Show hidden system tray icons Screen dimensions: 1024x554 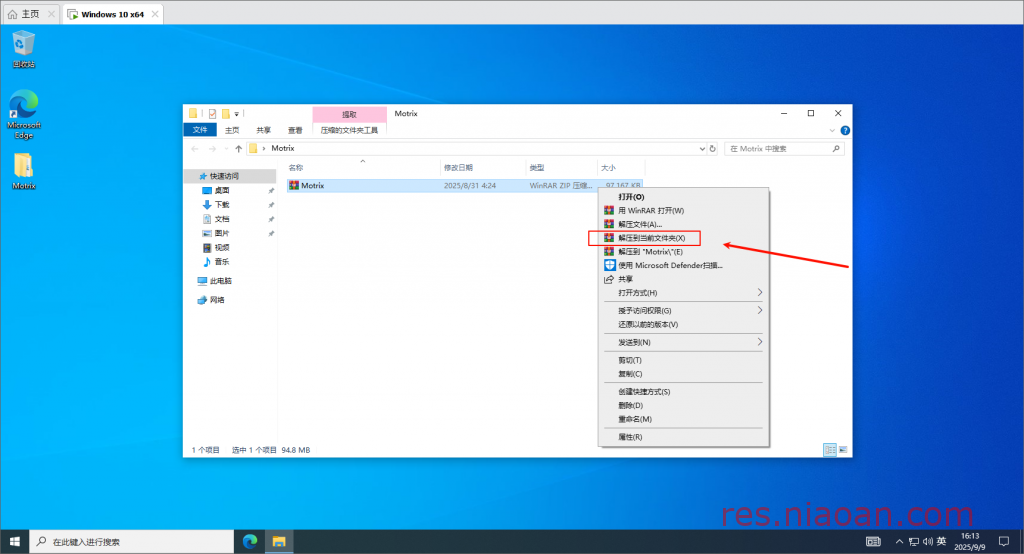[x=899, y=542]
